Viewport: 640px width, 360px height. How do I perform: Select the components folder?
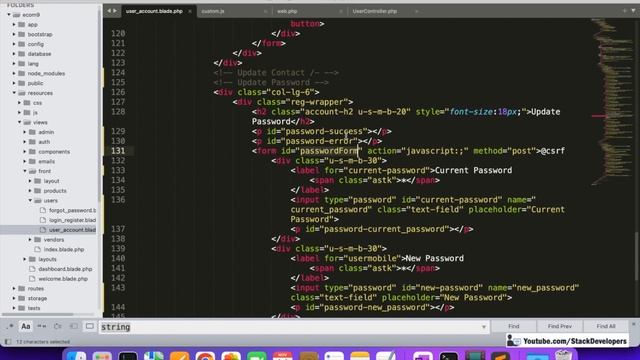54,152
